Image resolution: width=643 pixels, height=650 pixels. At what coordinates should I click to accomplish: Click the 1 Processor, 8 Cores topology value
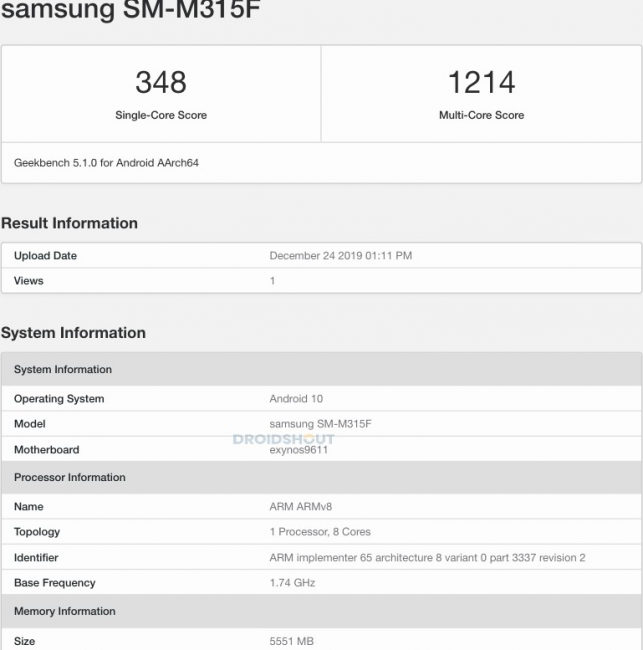(320, 532)
